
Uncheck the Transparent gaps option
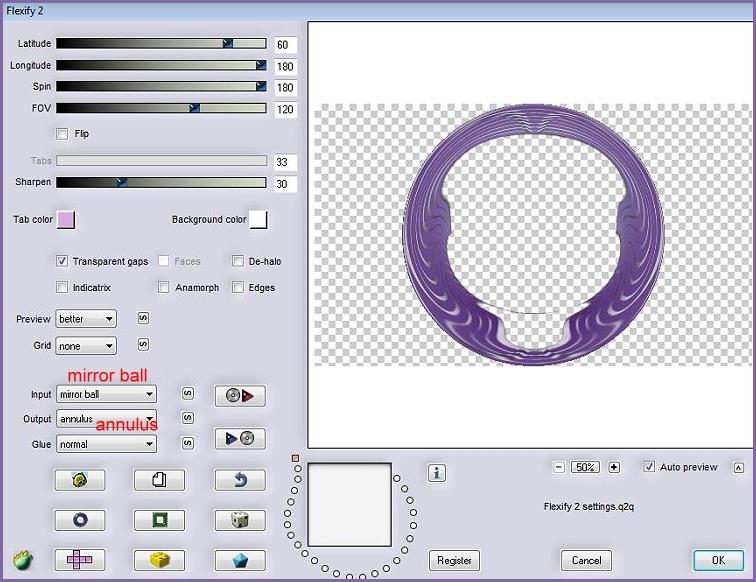[x=63, y=261]
